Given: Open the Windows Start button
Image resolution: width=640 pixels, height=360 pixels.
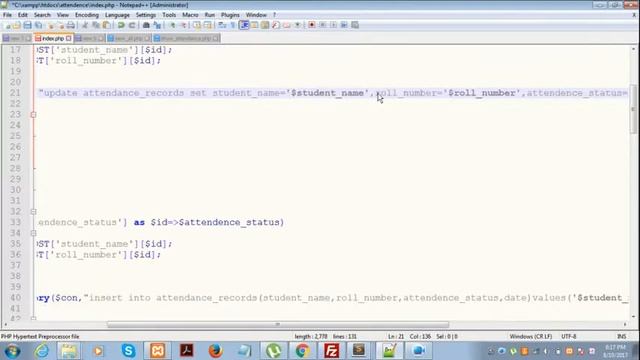Looking at the screenshot, I should tap(12, 351).
